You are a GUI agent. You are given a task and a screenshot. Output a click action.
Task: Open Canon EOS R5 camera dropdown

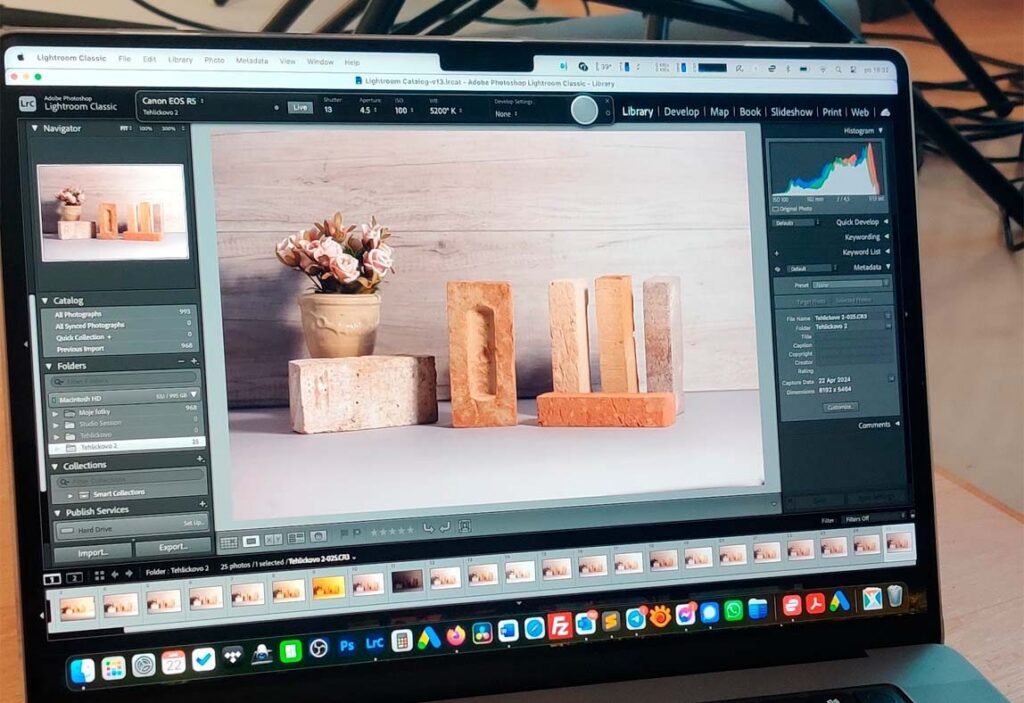pyautogui.click(x=172, y=101)
